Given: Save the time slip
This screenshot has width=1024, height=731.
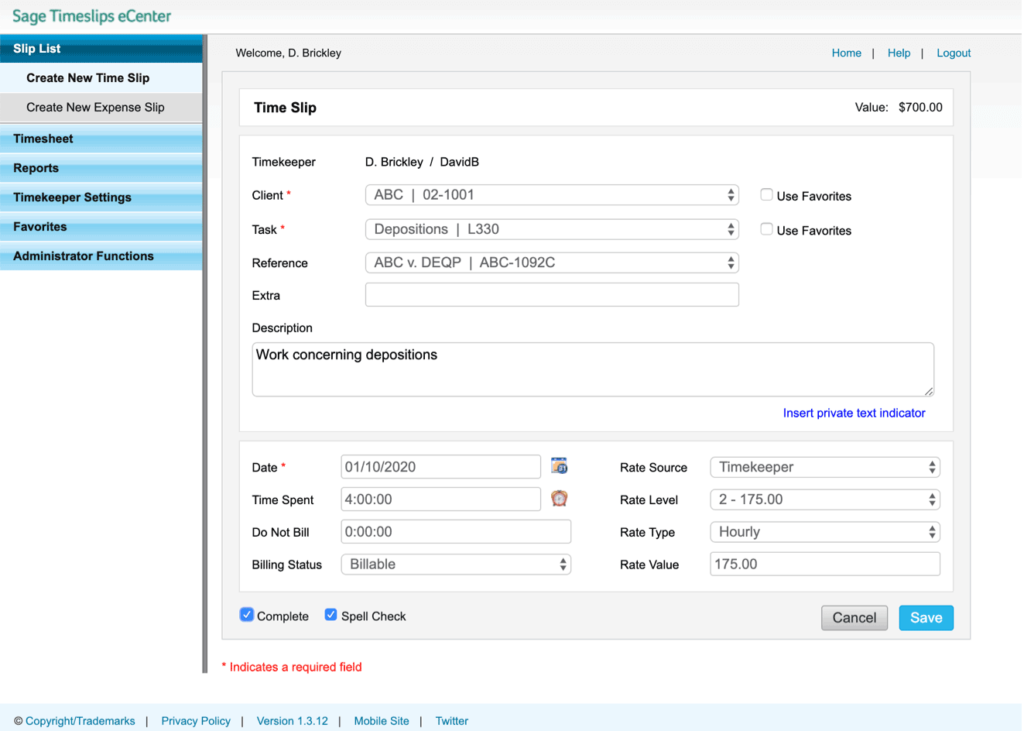Looking at the screenshot, I should [925, 617].
